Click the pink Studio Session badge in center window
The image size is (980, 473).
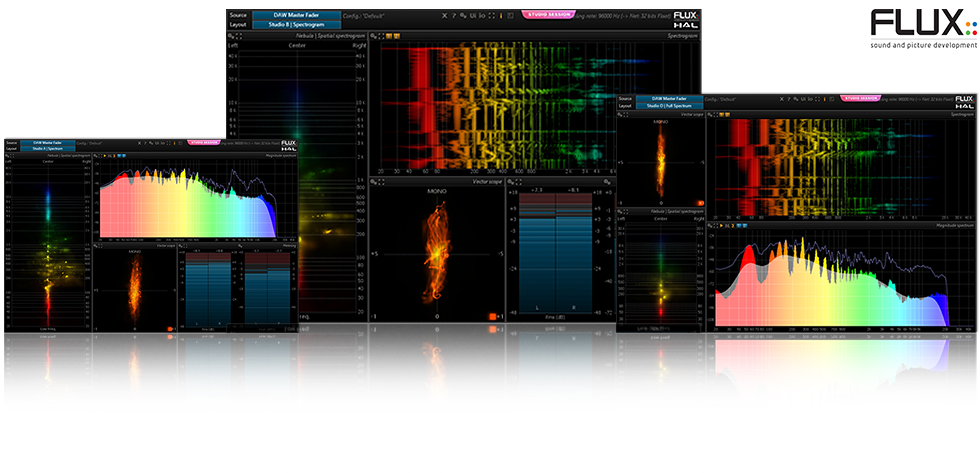pyautogui.click(x=548, y=15)
